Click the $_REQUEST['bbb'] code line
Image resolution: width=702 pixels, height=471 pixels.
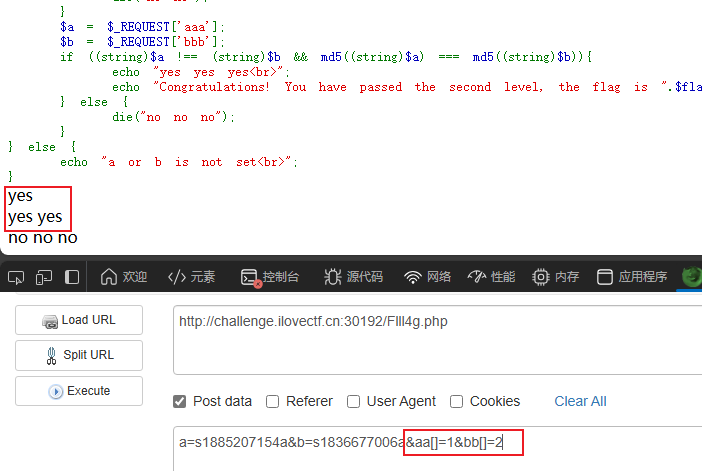point(142,42)
